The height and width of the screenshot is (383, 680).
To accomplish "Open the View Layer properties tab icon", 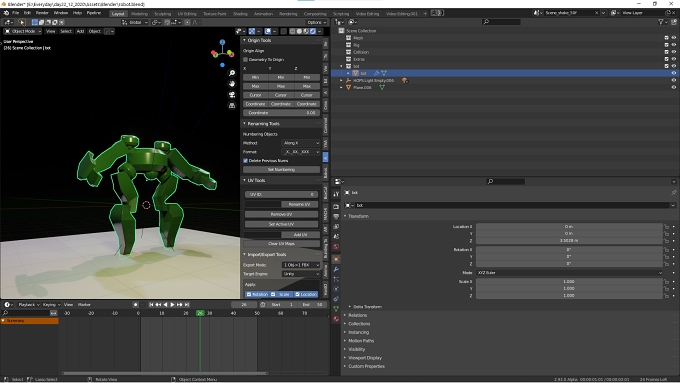I will tap(336, 226).
